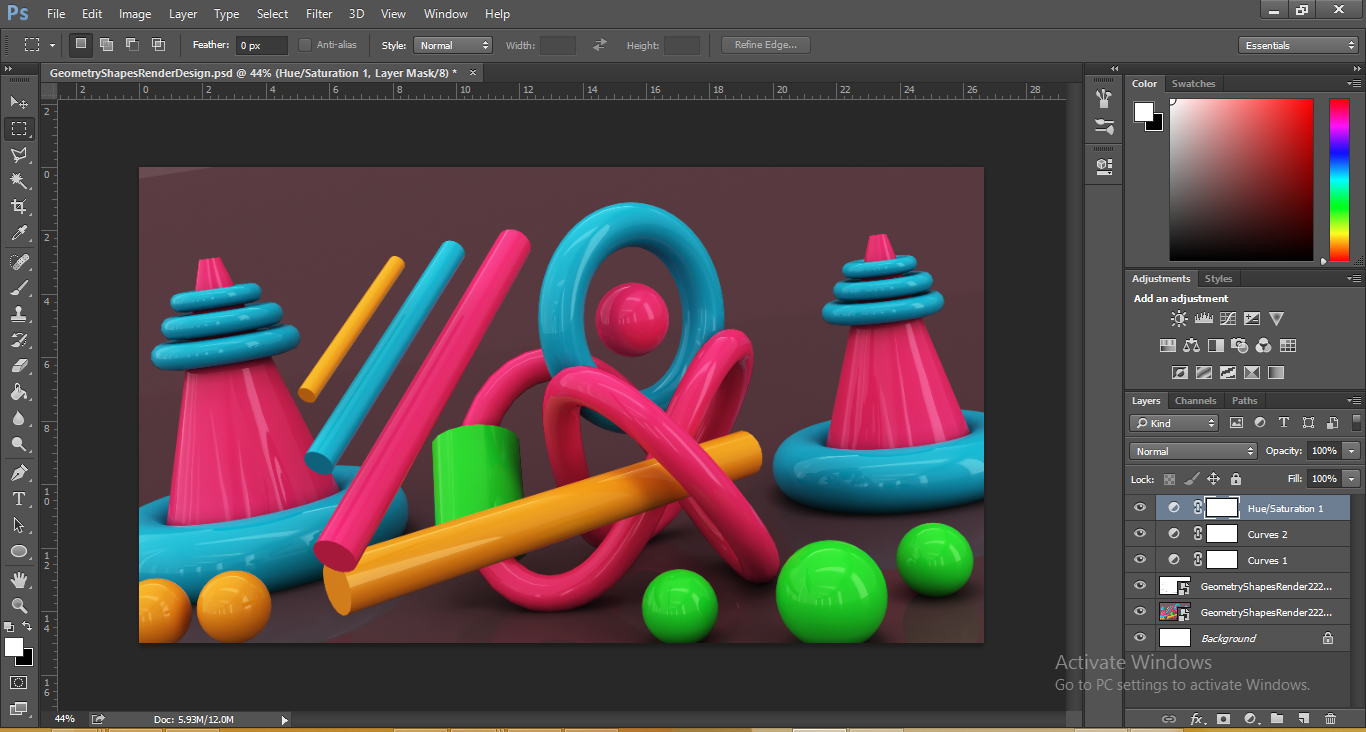
Task: Select the Polygonal Lasso tool
Action: pos(18,154)
